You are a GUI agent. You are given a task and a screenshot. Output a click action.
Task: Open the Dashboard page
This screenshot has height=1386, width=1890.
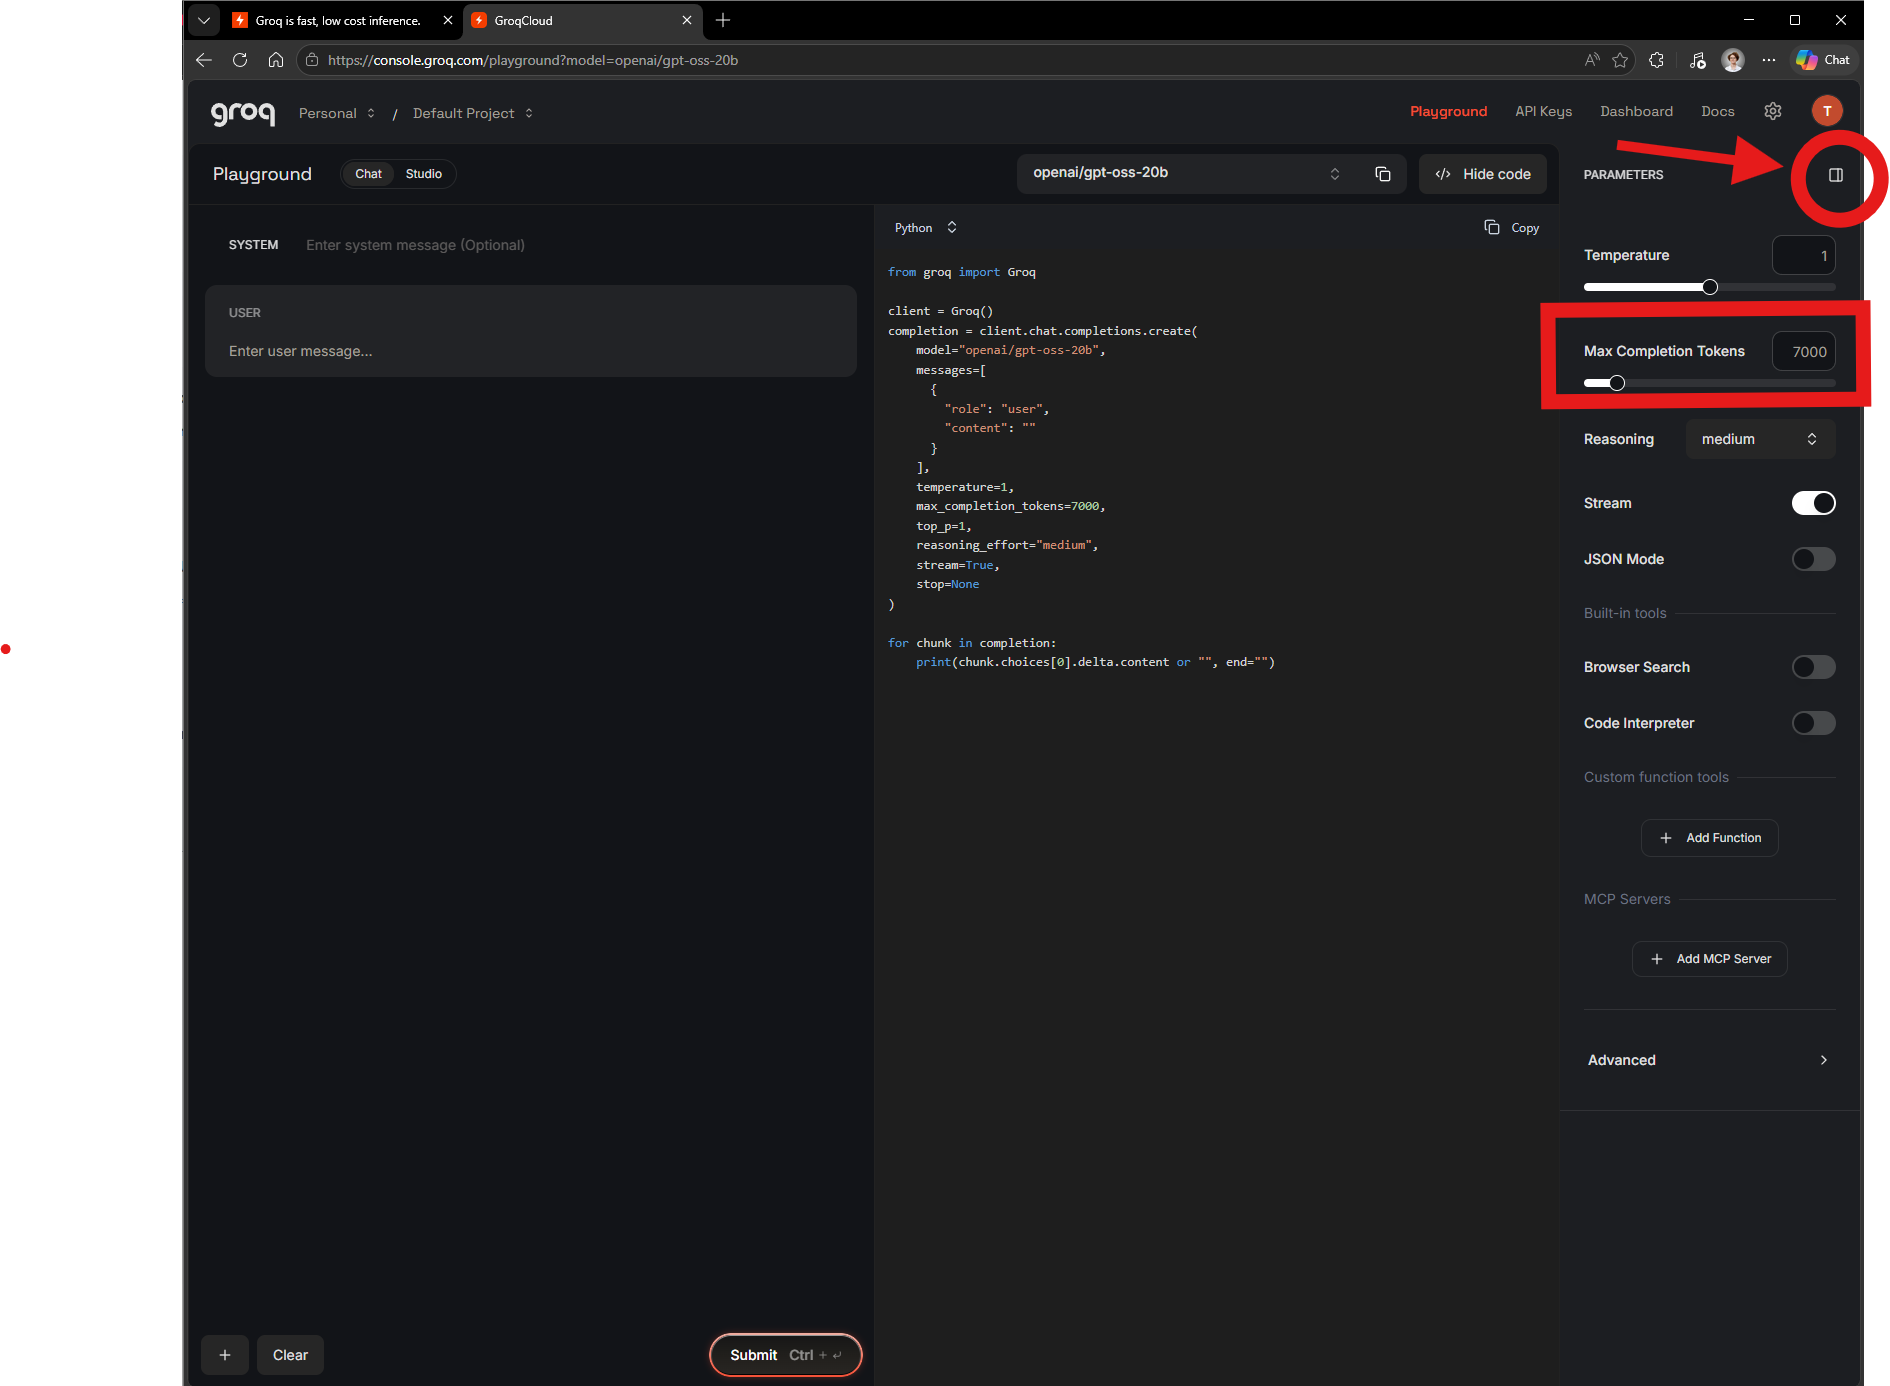pyautogui.click(x=1636, y=111)
